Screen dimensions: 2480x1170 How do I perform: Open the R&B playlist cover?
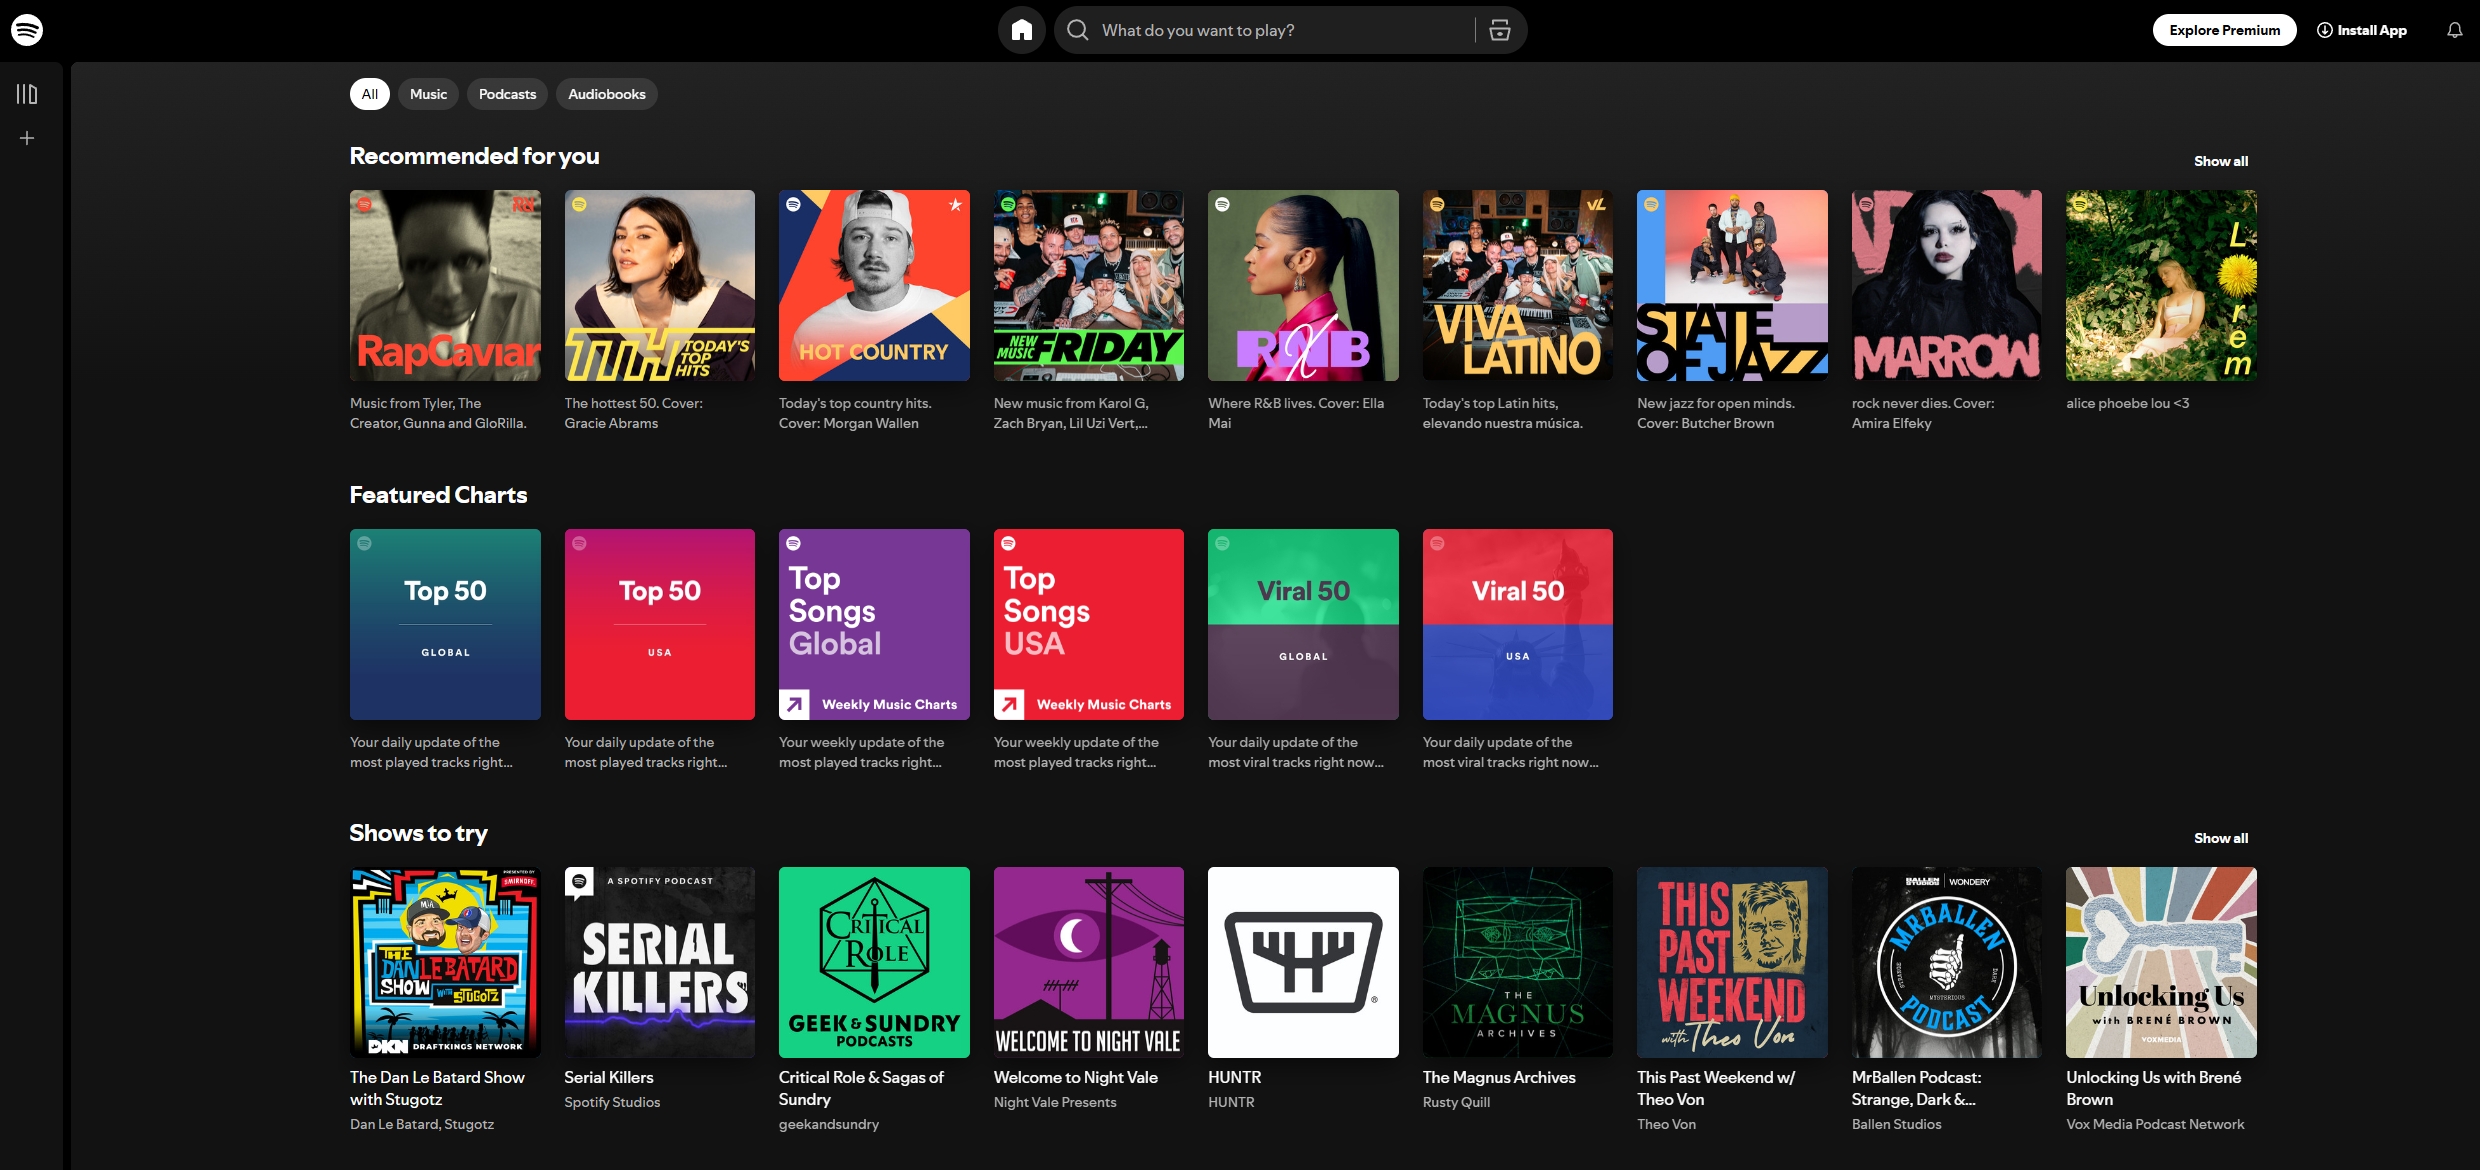tap(1303, 285)
